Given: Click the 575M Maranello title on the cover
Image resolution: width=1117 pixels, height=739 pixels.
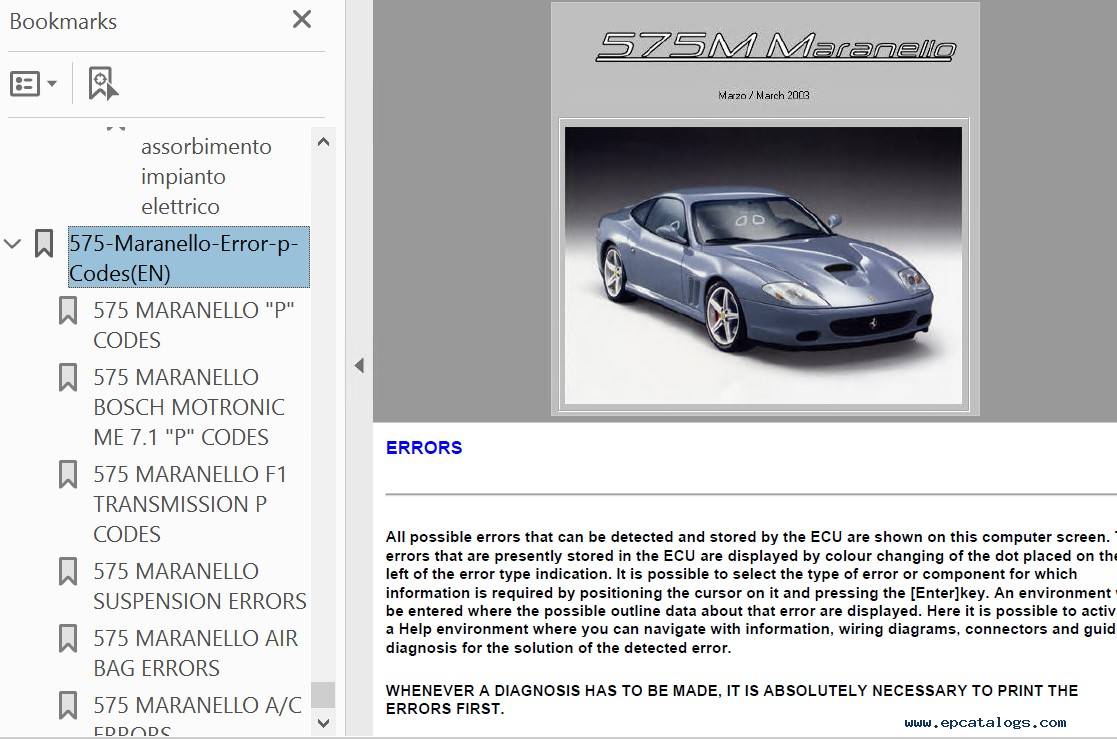Looking at the screenshot, I should [x=775, y=46].
